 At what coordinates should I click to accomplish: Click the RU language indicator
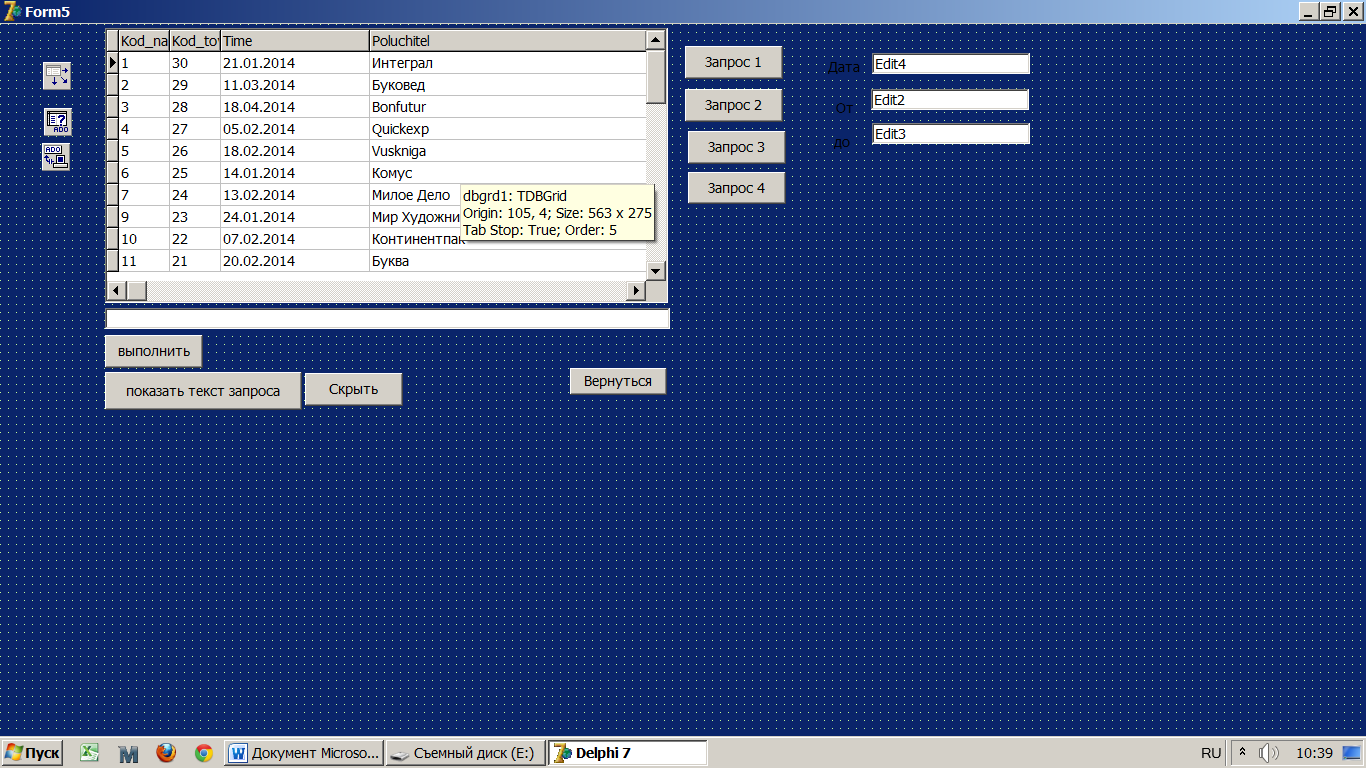pos(1211,753)
